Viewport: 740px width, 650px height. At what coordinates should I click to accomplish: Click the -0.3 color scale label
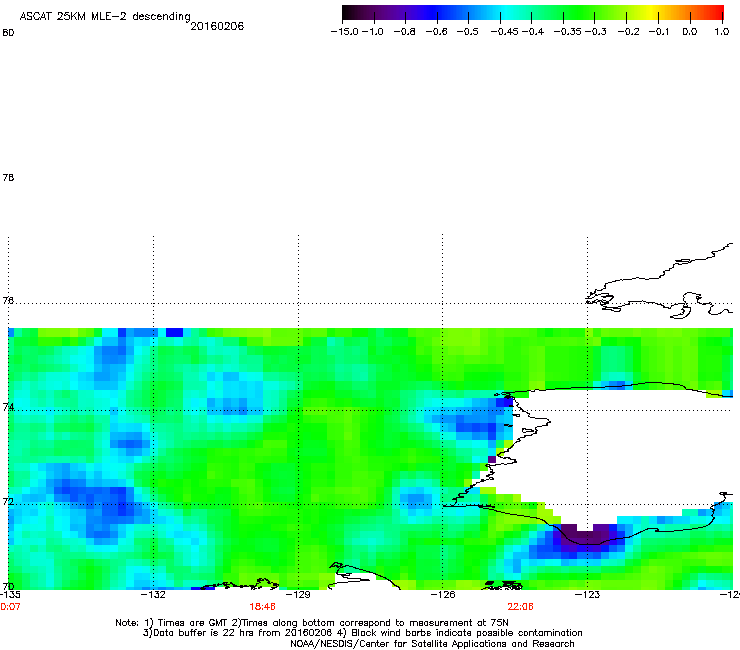click(x=596, y=32)
